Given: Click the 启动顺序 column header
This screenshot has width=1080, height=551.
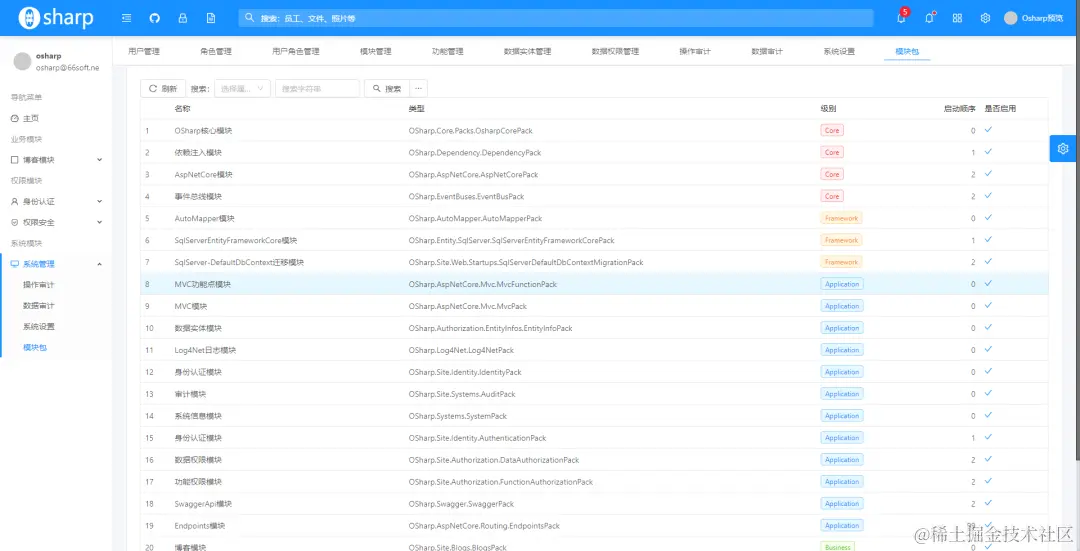Looking at the screenshot, I should point(959,108).
